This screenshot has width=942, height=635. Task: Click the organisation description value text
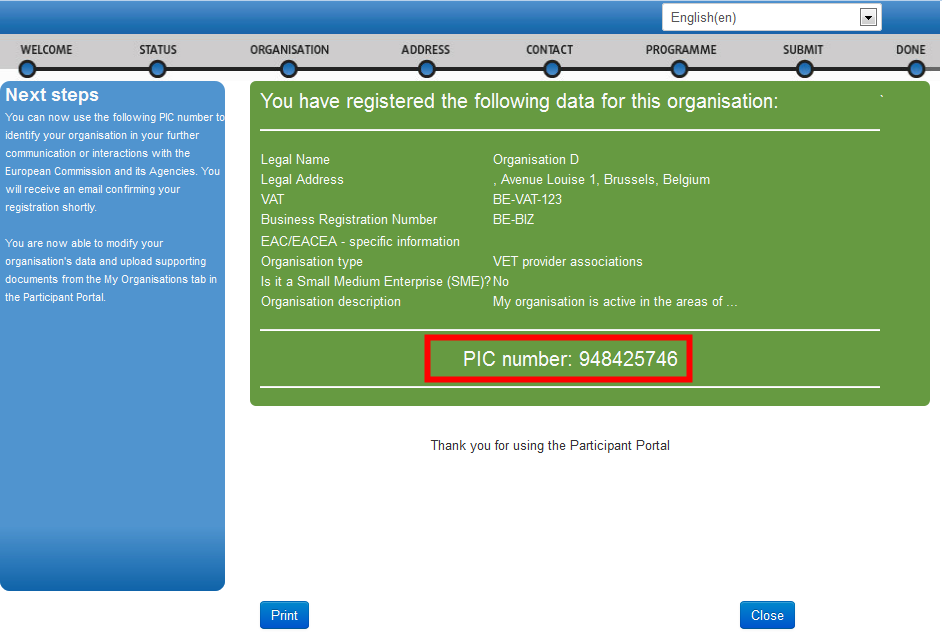(615, 302)
